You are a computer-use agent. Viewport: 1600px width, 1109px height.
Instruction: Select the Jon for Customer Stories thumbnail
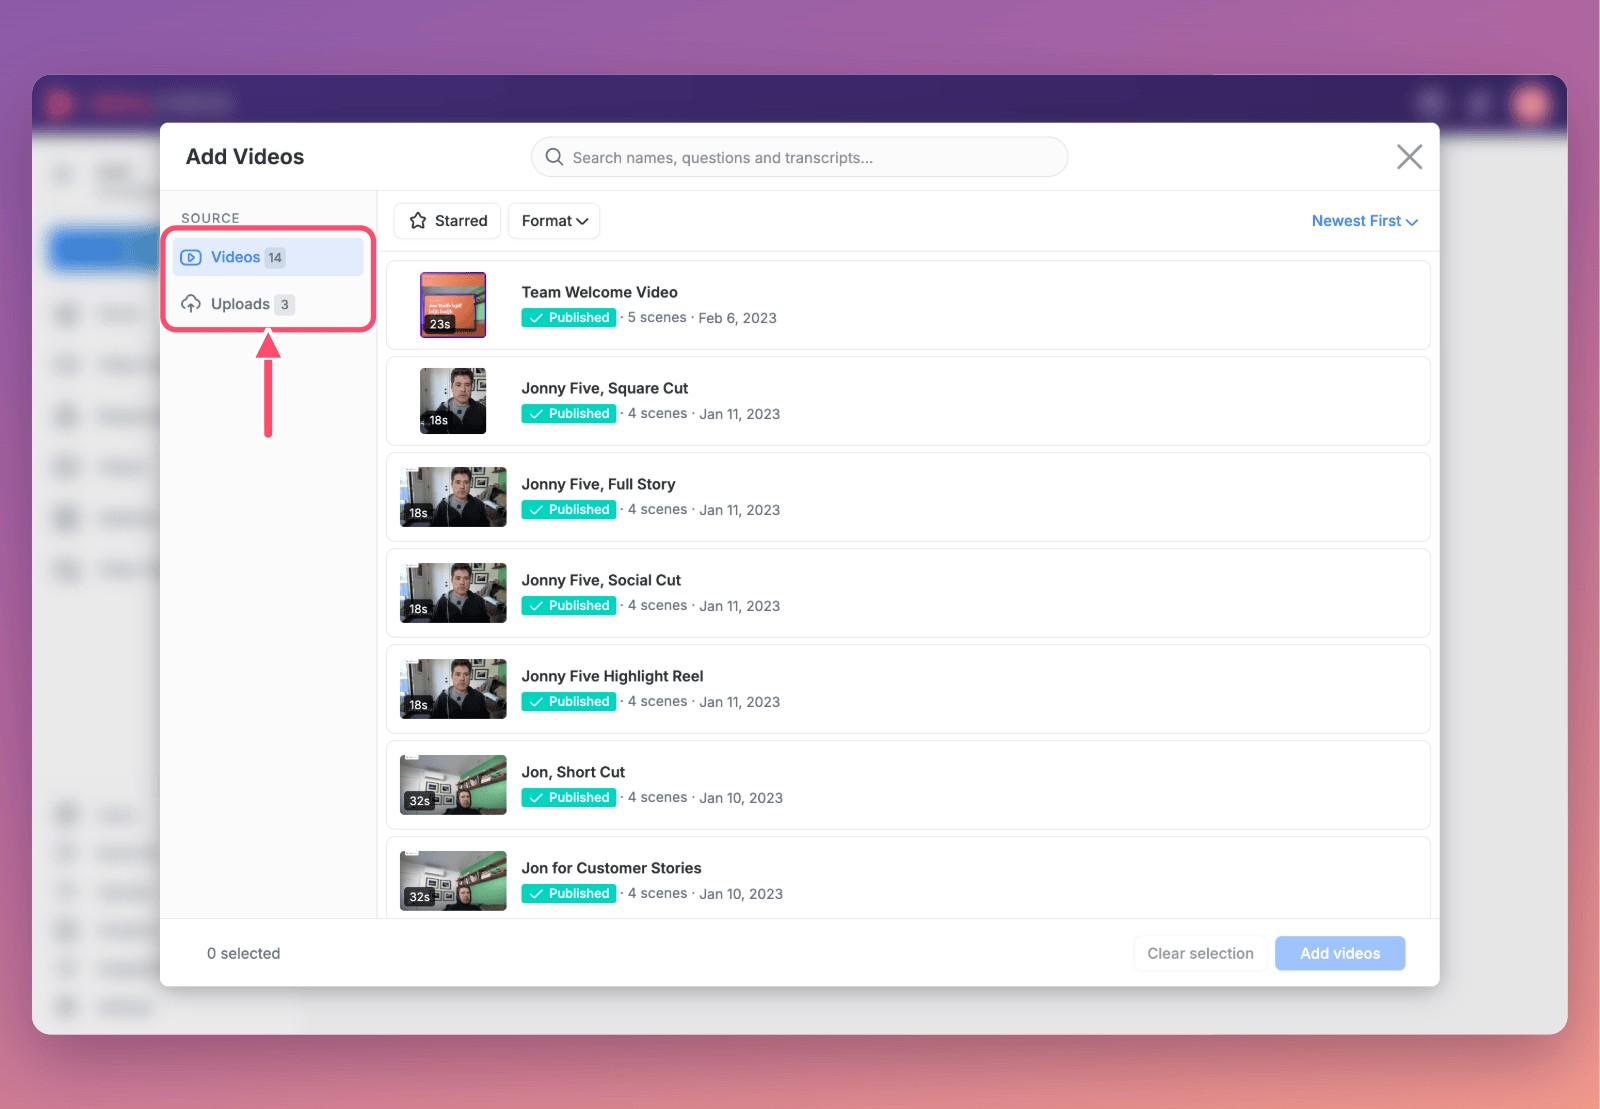(x=453, y=881)
